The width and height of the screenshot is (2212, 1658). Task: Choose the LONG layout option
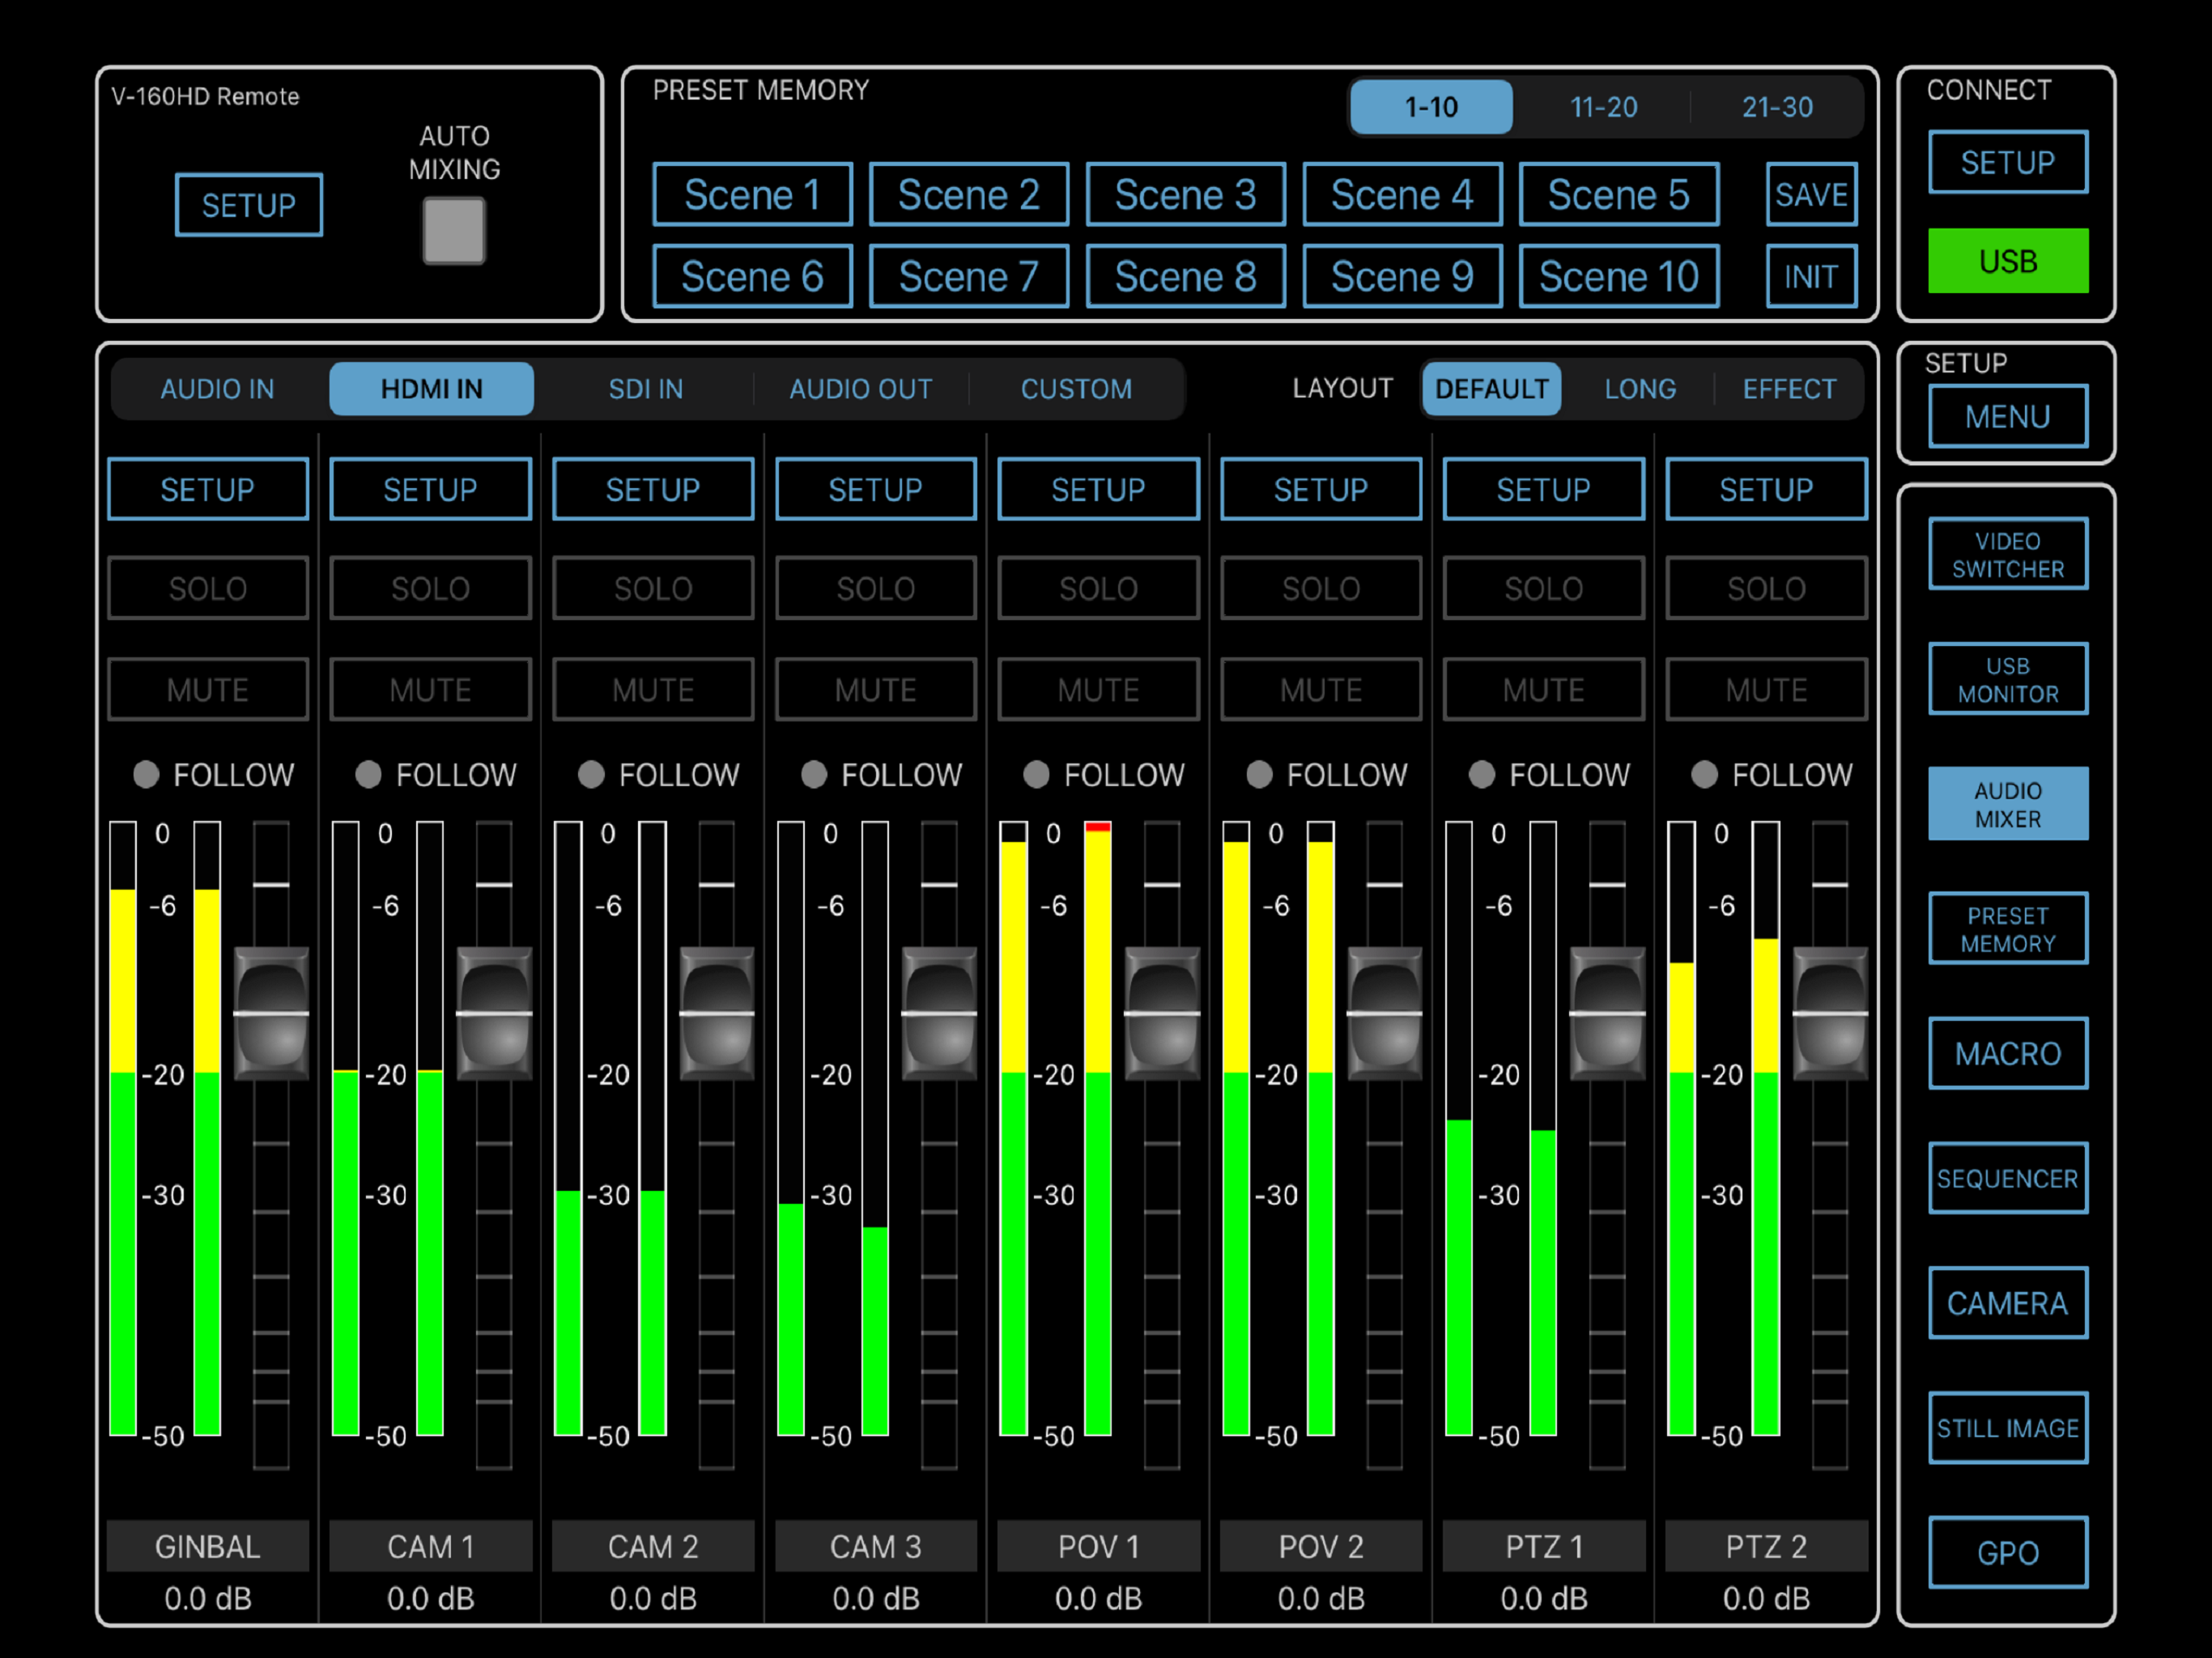pyautogui.click(x=1639, y=389)
